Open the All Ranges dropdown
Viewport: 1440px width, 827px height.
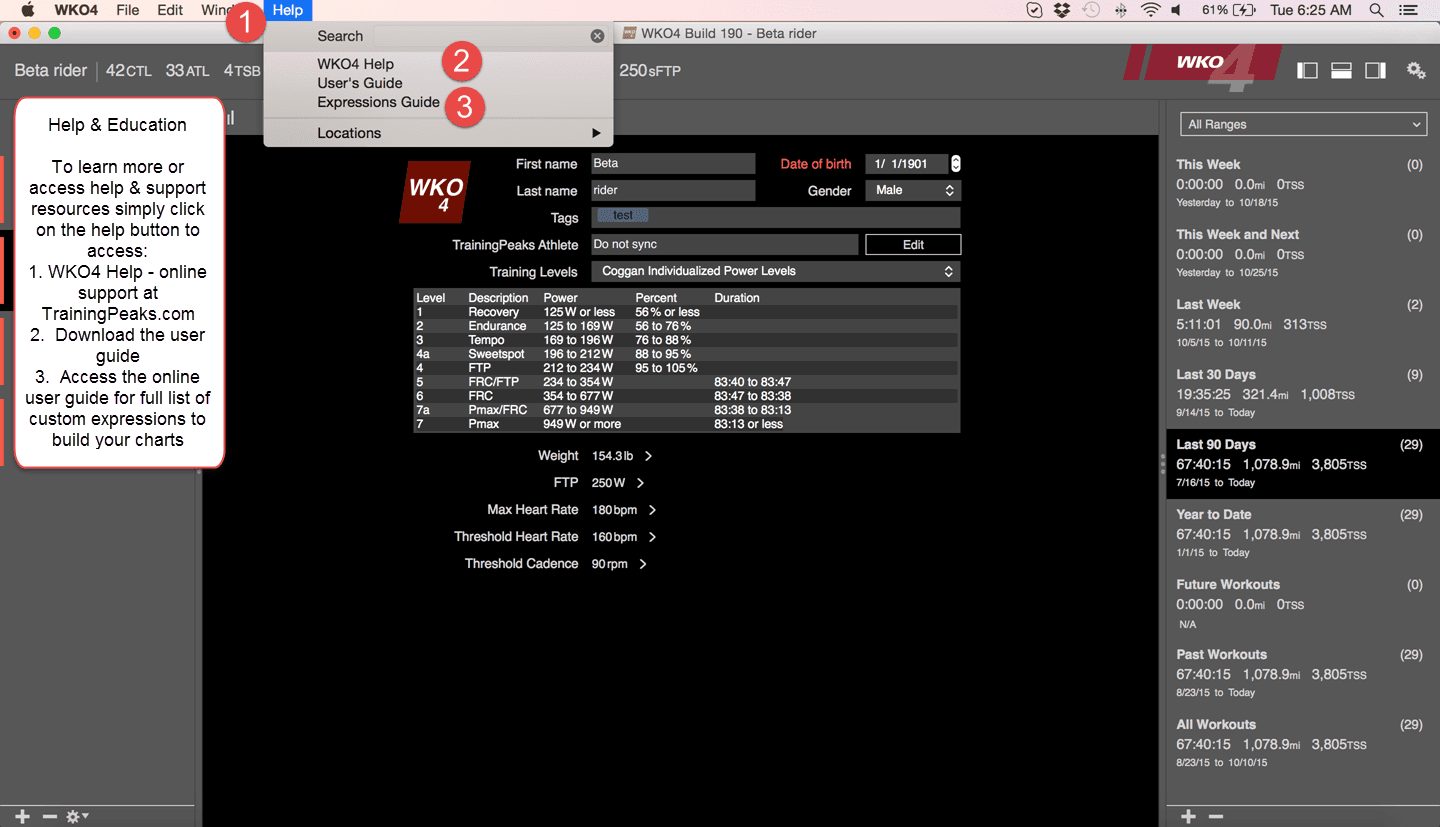click(1303, 124)
